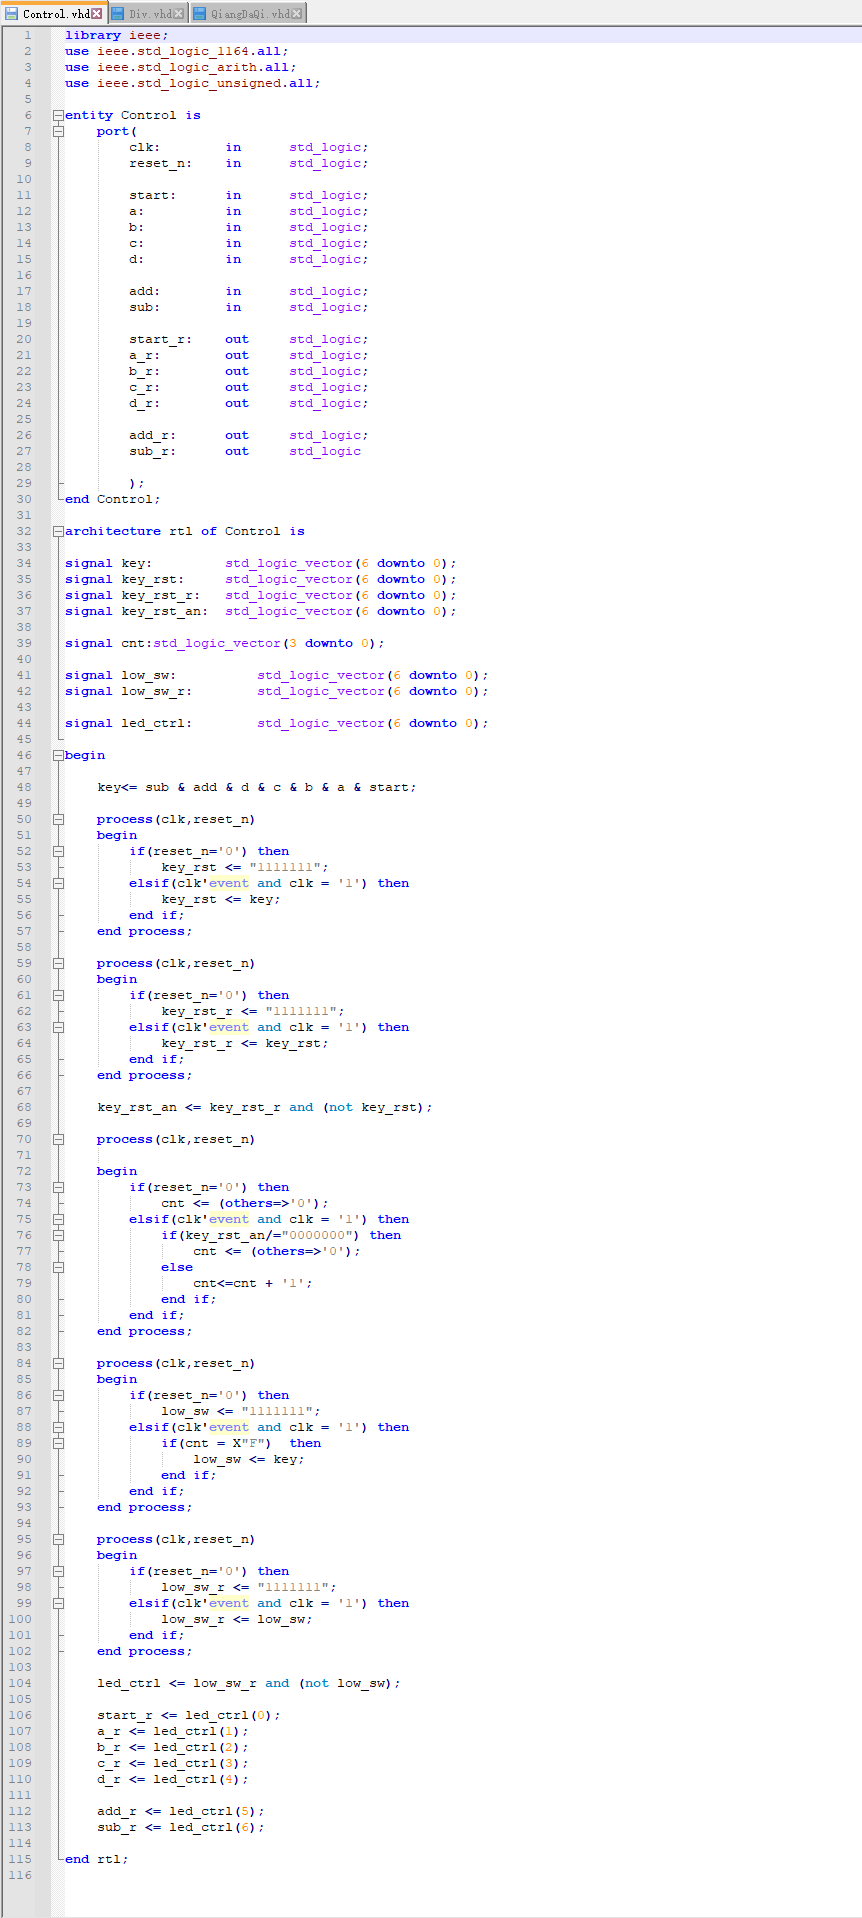Fold the elsif clause at line 63
Viewport: 862px width, 1918px height.
tap(58, 1027)
